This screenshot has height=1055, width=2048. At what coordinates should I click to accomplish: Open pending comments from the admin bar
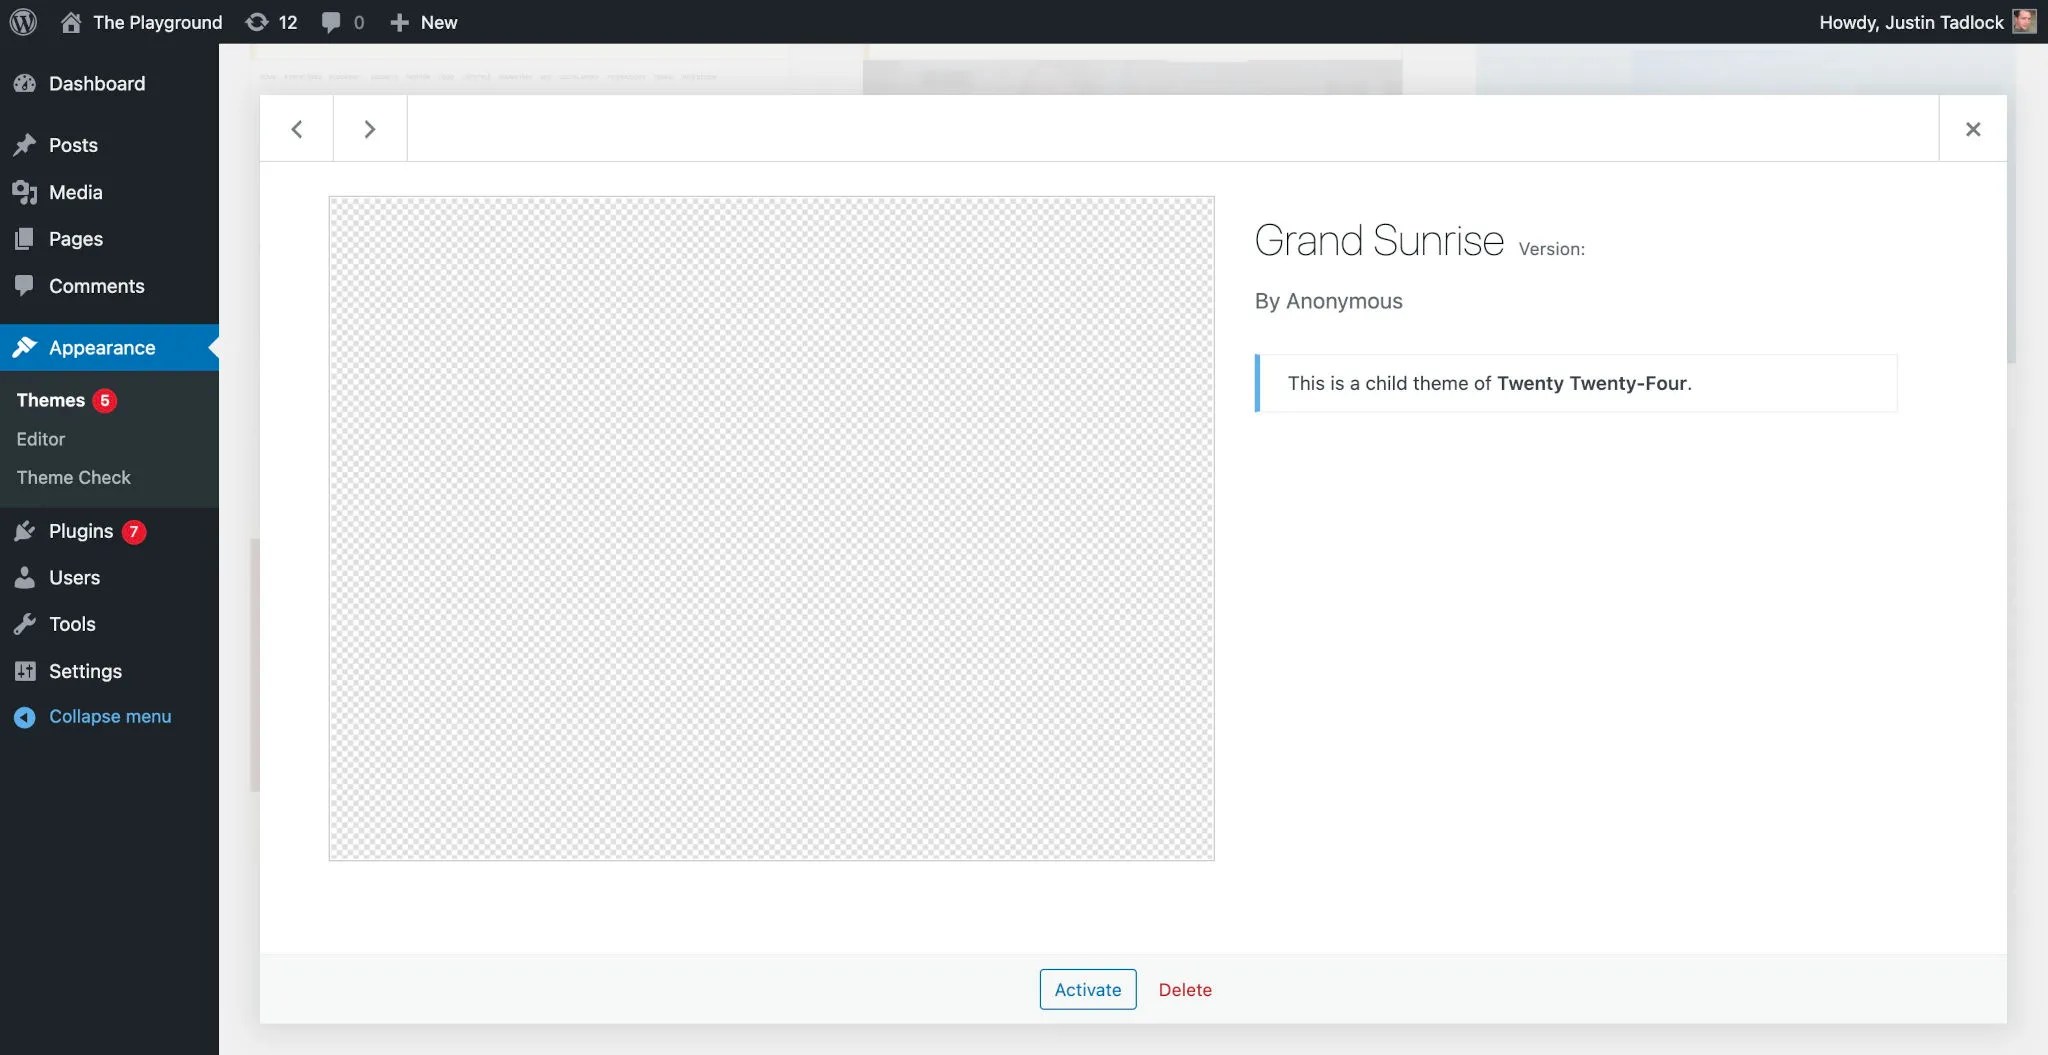[x=333, y=21]
